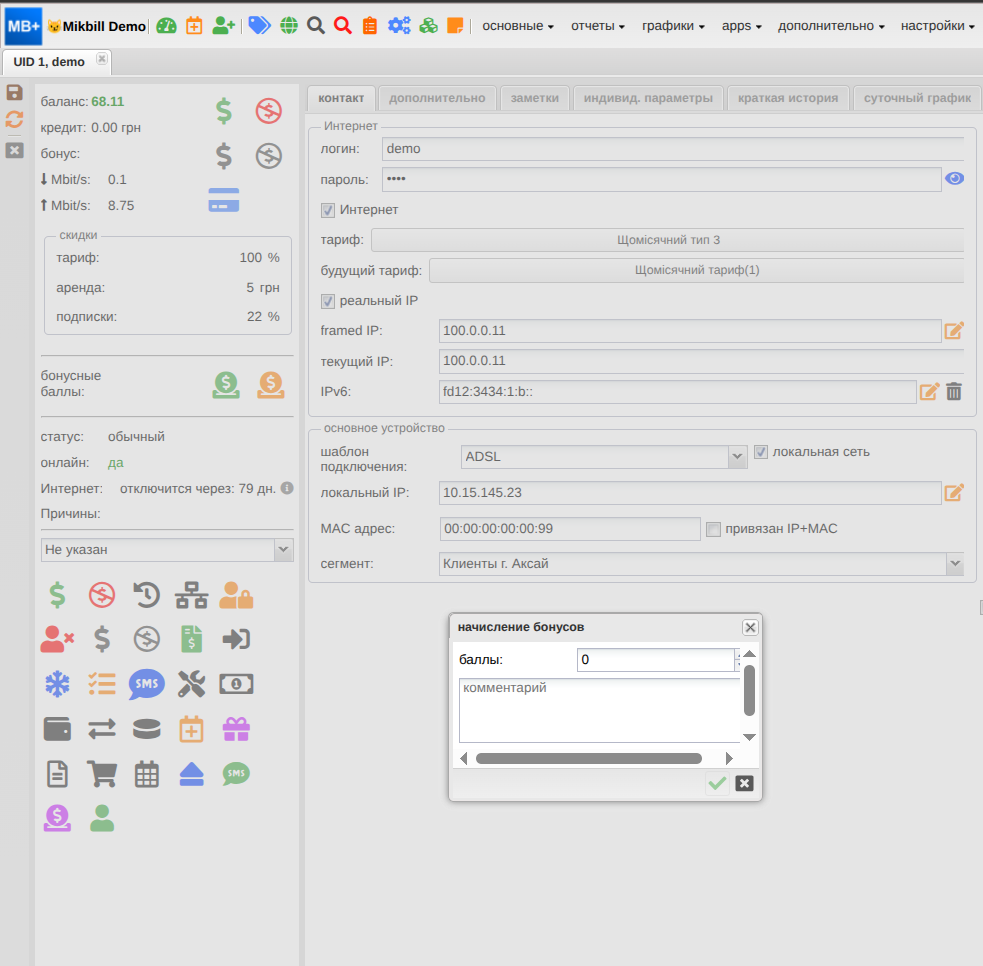This screenshot has width=983, height=966.
Task: Open the blue gears settings icon
Action: (399, 26)
